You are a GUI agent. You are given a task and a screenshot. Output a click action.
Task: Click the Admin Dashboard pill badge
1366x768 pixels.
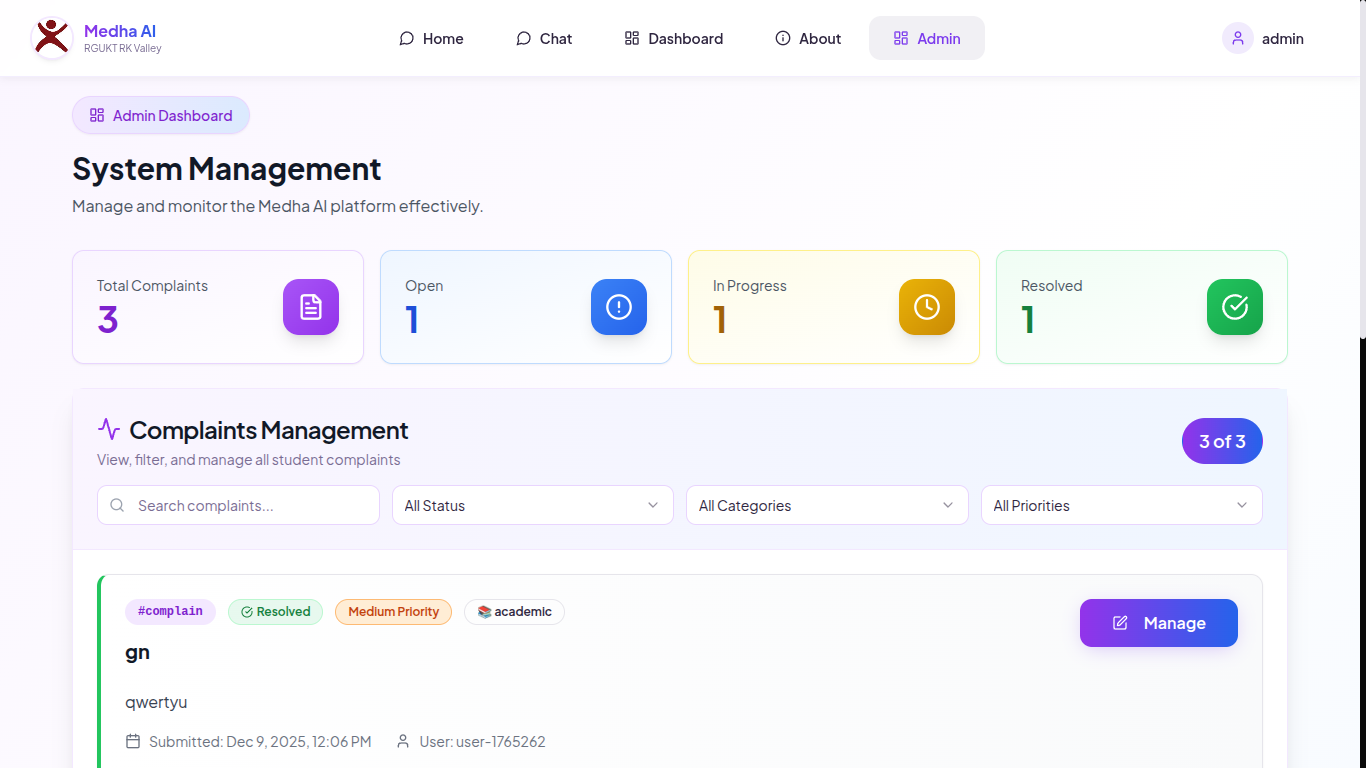(x=161, y=115)
